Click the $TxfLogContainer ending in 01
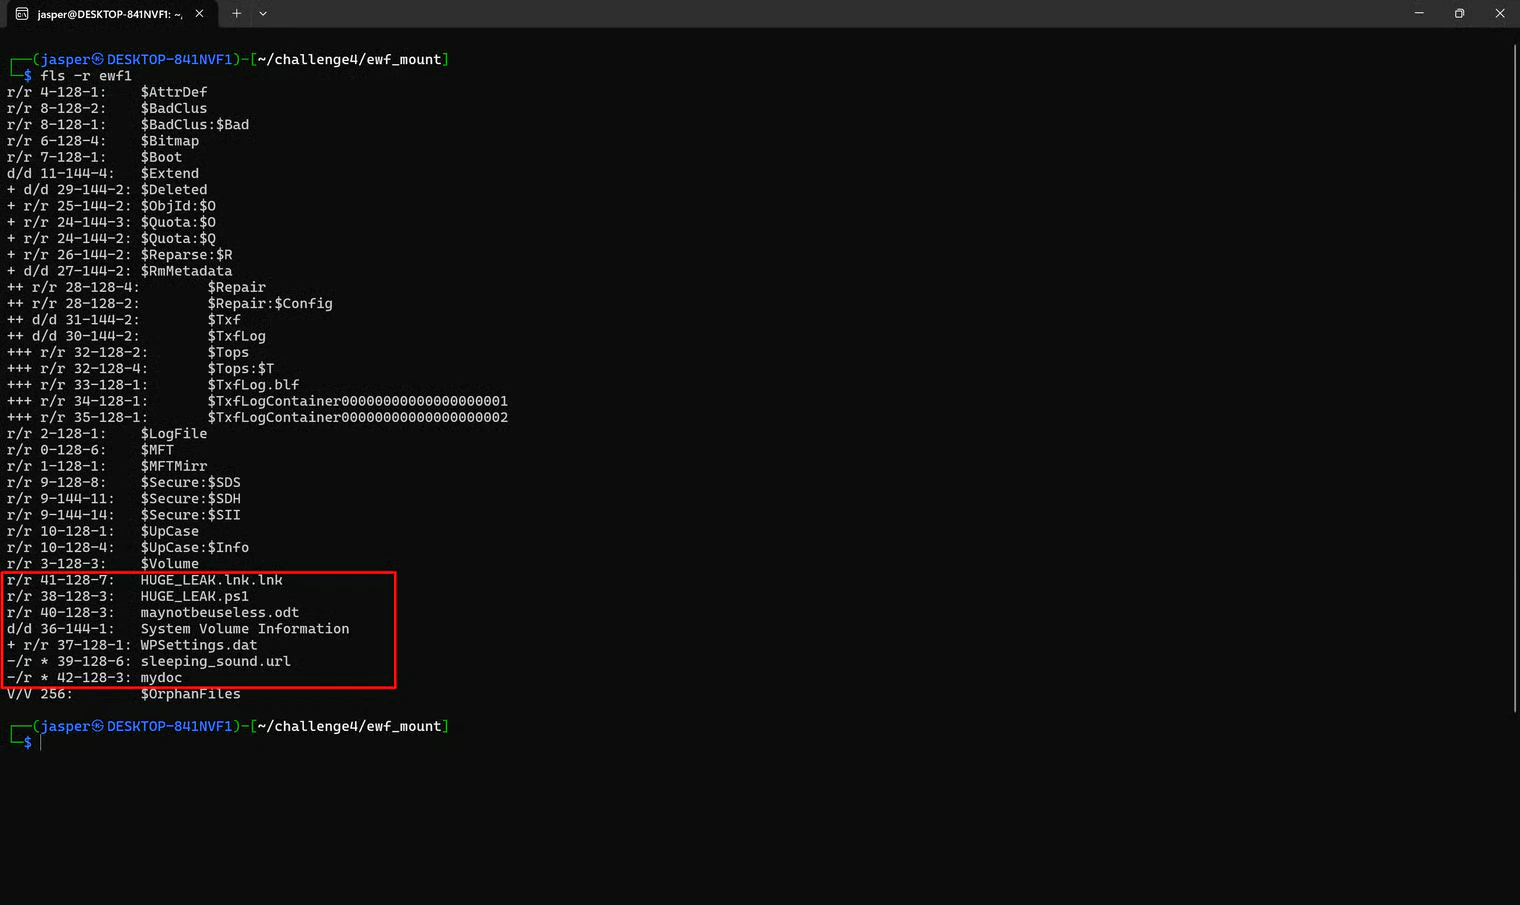The image size is (1520, 905). [358, 401]
